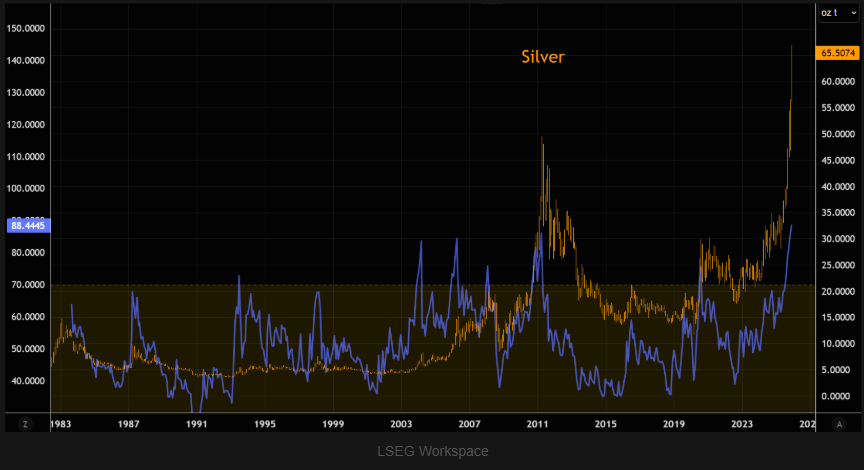The height and width of the screenshot is (470, 864).
Task: Click the 2011 label on time axis
Action: coord(538,423)
